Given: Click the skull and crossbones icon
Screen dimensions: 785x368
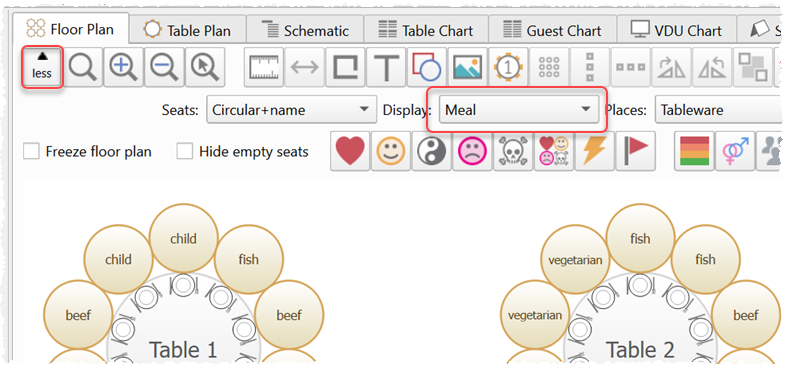Looking at the screenshot, I should click(x=513, y=151).
